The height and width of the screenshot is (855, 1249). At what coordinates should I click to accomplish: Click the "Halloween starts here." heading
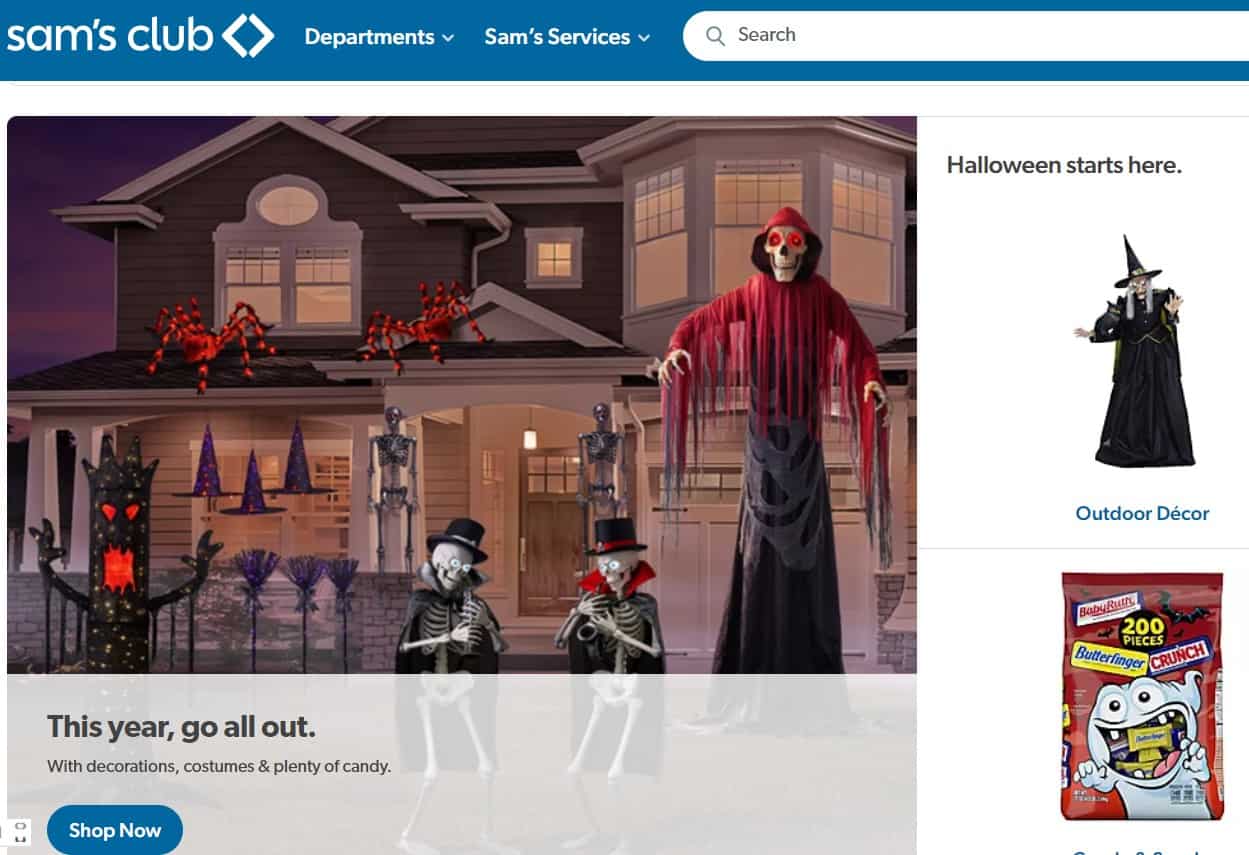click(1064, 165)
